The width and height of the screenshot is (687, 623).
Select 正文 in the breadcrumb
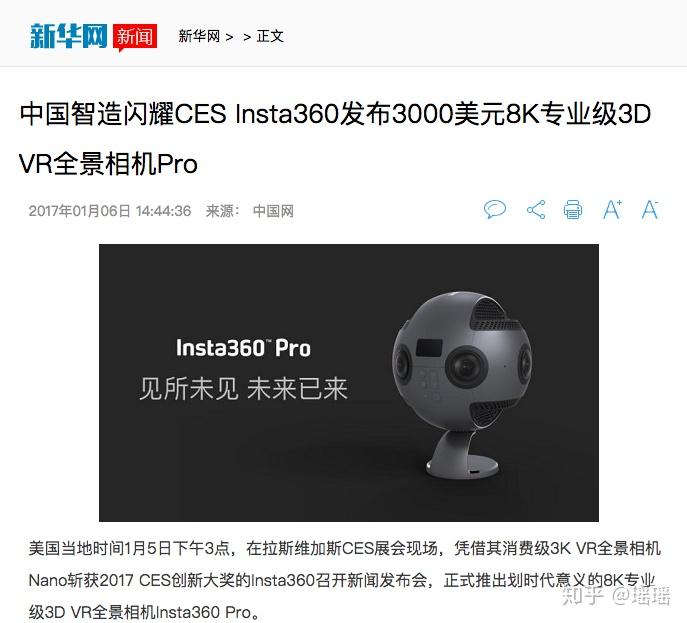pos(270,36)
